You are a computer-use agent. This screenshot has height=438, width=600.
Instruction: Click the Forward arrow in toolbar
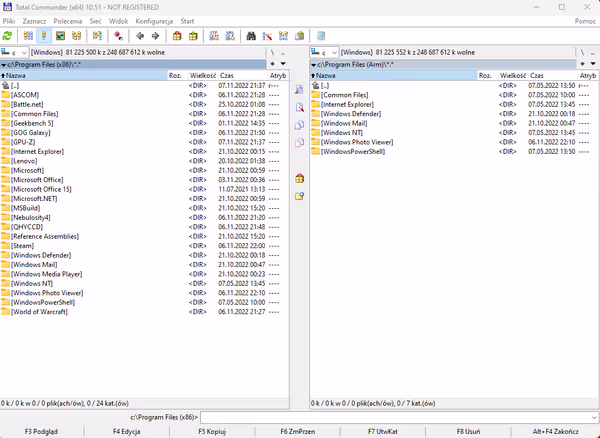point(154,35)
